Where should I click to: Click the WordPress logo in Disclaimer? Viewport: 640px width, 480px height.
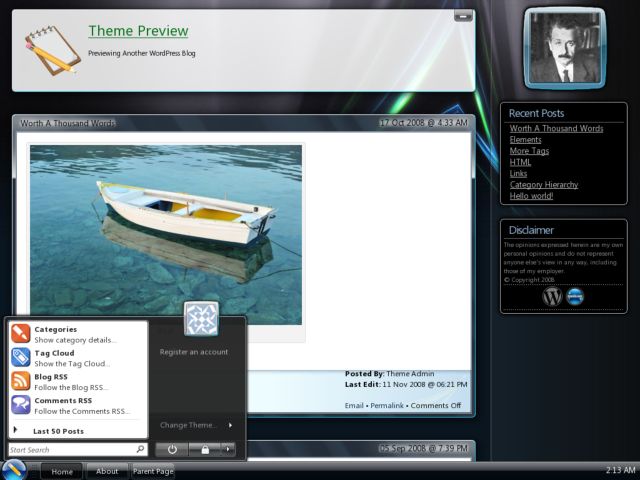coord(552,296)
